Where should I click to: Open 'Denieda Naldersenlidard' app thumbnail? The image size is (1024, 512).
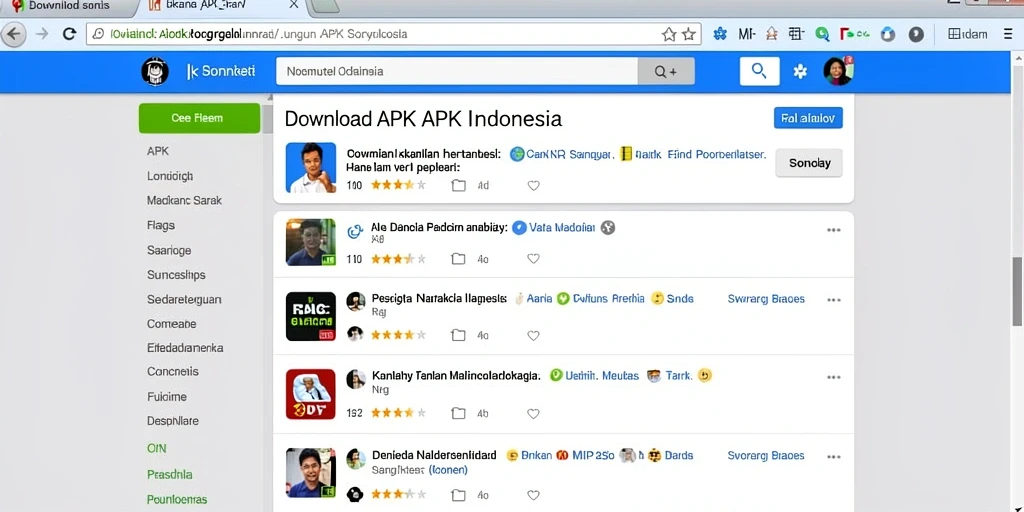311,472
